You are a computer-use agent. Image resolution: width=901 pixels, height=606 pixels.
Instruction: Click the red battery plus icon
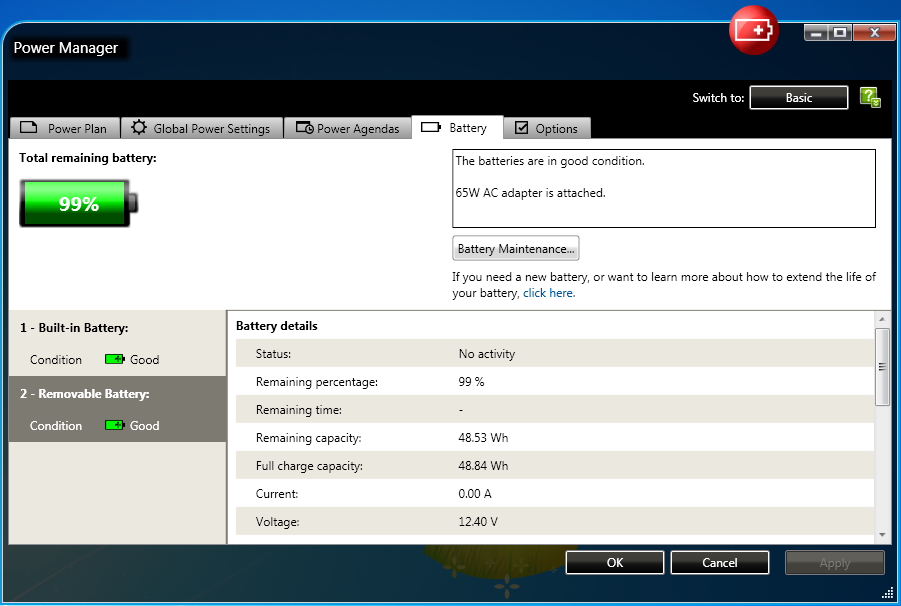click(753, 30)
